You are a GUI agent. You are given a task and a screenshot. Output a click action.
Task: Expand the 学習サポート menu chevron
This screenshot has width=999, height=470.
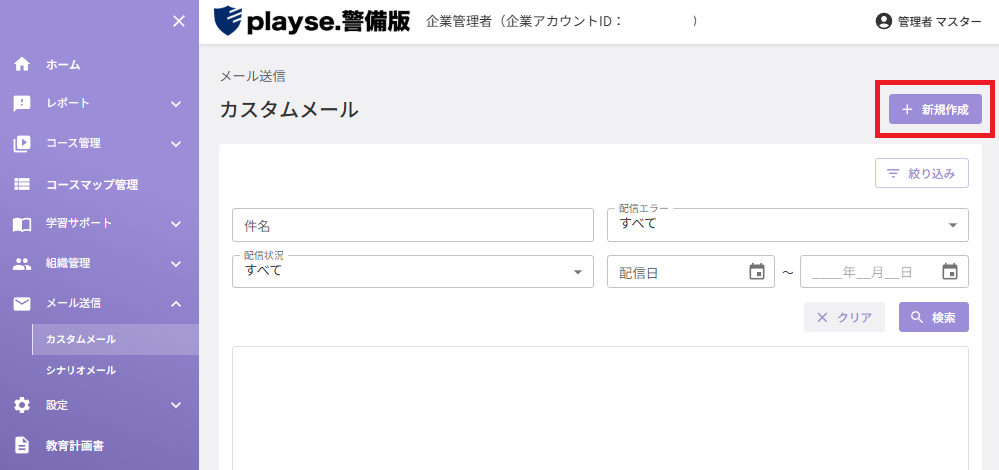pos(176,224)
